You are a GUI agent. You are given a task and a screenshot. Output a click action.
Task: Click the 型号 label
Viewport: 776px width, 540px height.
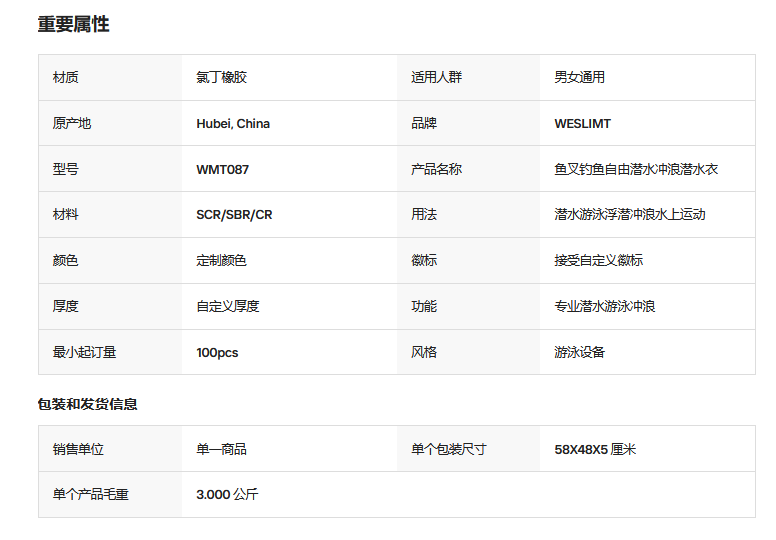pyautogui.click(x=65, y=169)
